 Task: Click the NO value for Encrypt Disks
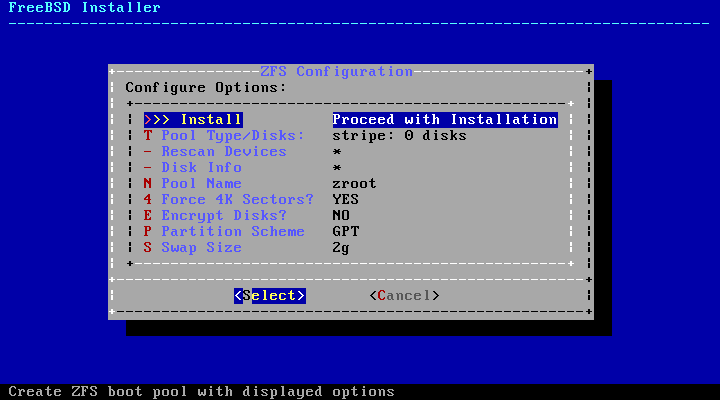point(341,215)
